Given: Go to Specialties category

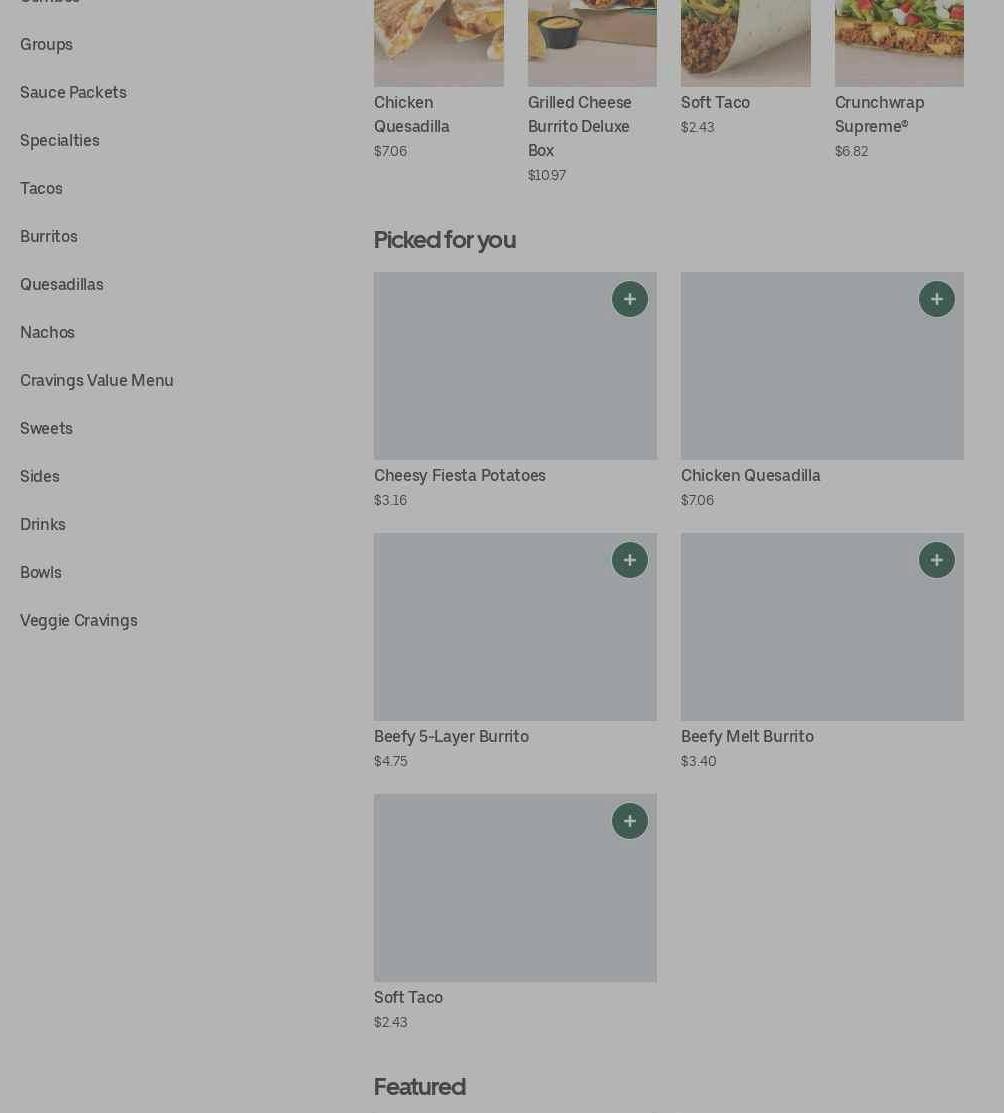Looking at the screenshot, I should [60, 141].
